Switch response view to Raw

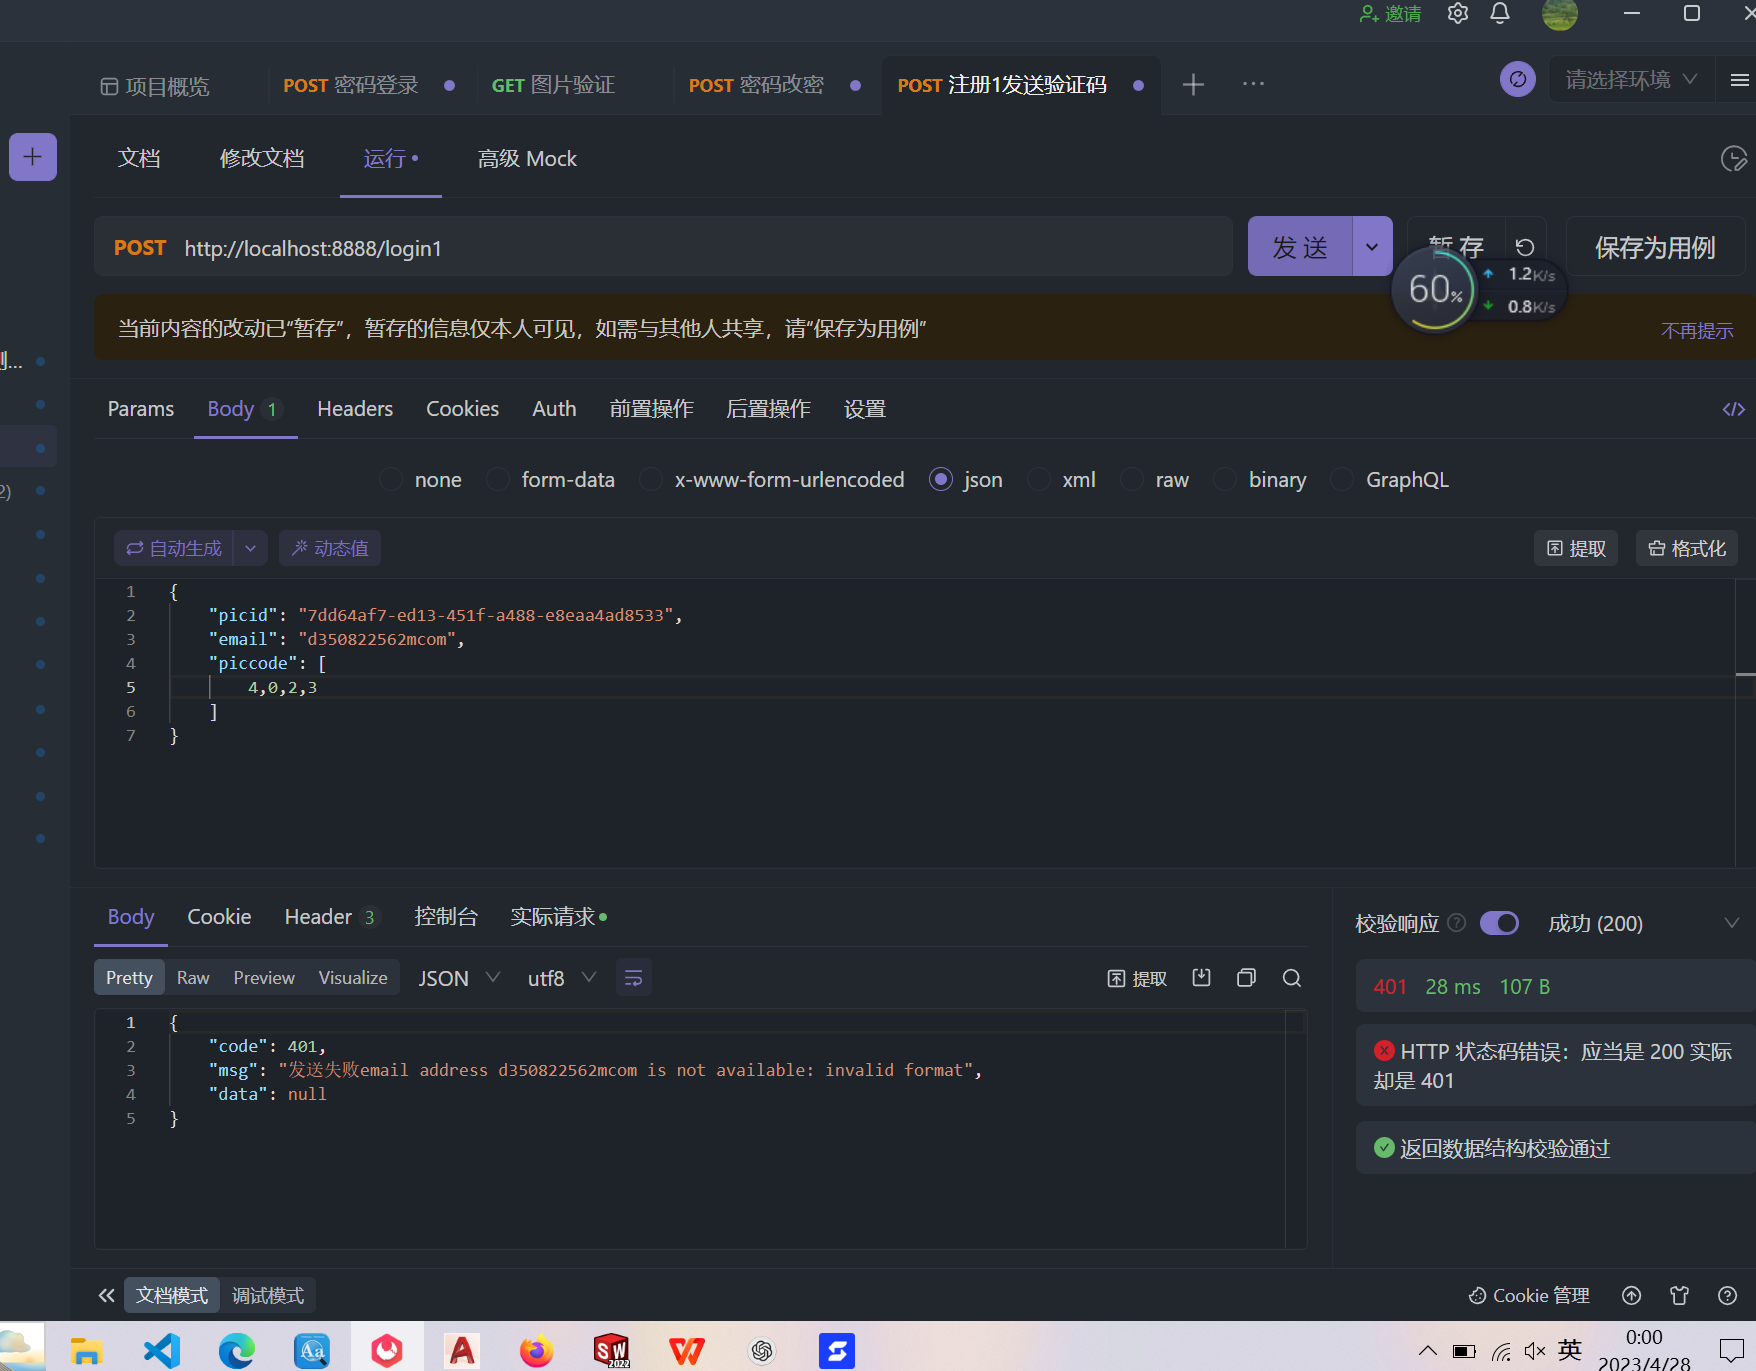[193, 978]
